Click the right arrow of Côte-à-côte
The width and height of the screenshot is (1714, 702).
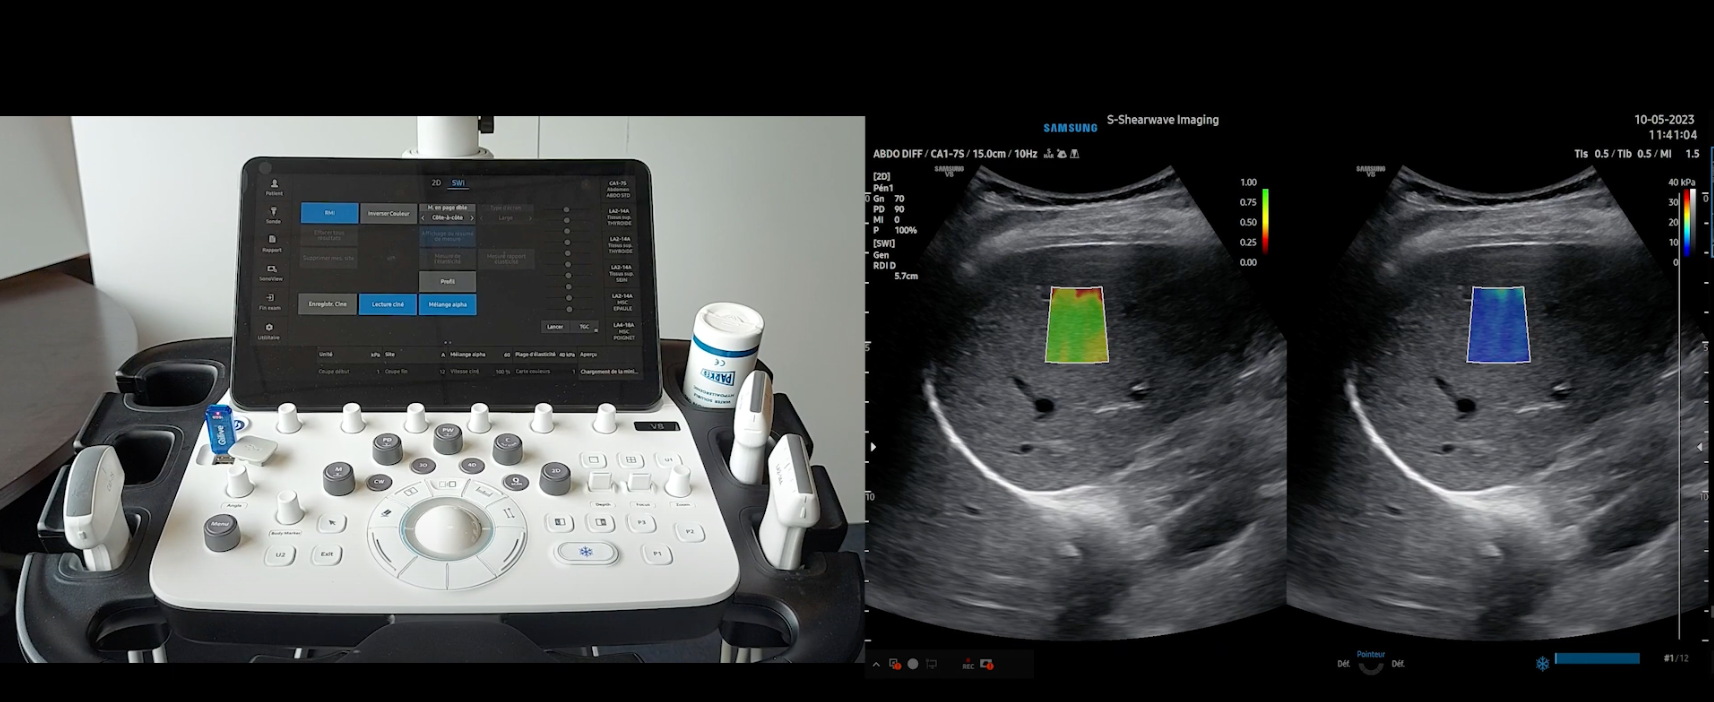pyautogui.click(x=472, y=218)
